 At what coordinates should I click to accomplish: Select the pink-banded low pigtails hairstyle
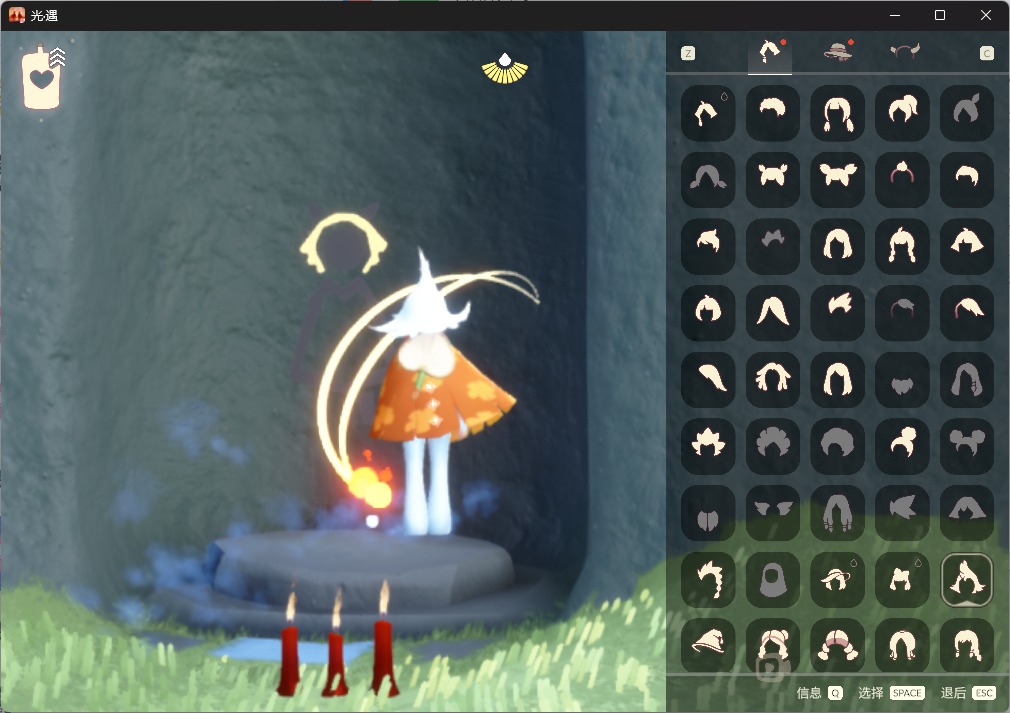pos(837,645)
